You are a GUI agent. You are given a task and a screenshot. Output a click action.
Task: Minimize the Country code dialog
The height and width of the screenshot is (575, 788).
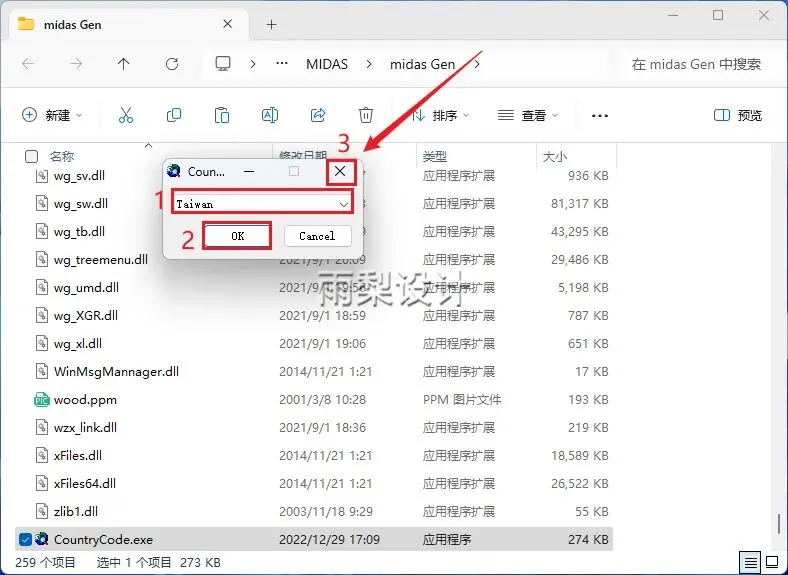coord(249,171)
